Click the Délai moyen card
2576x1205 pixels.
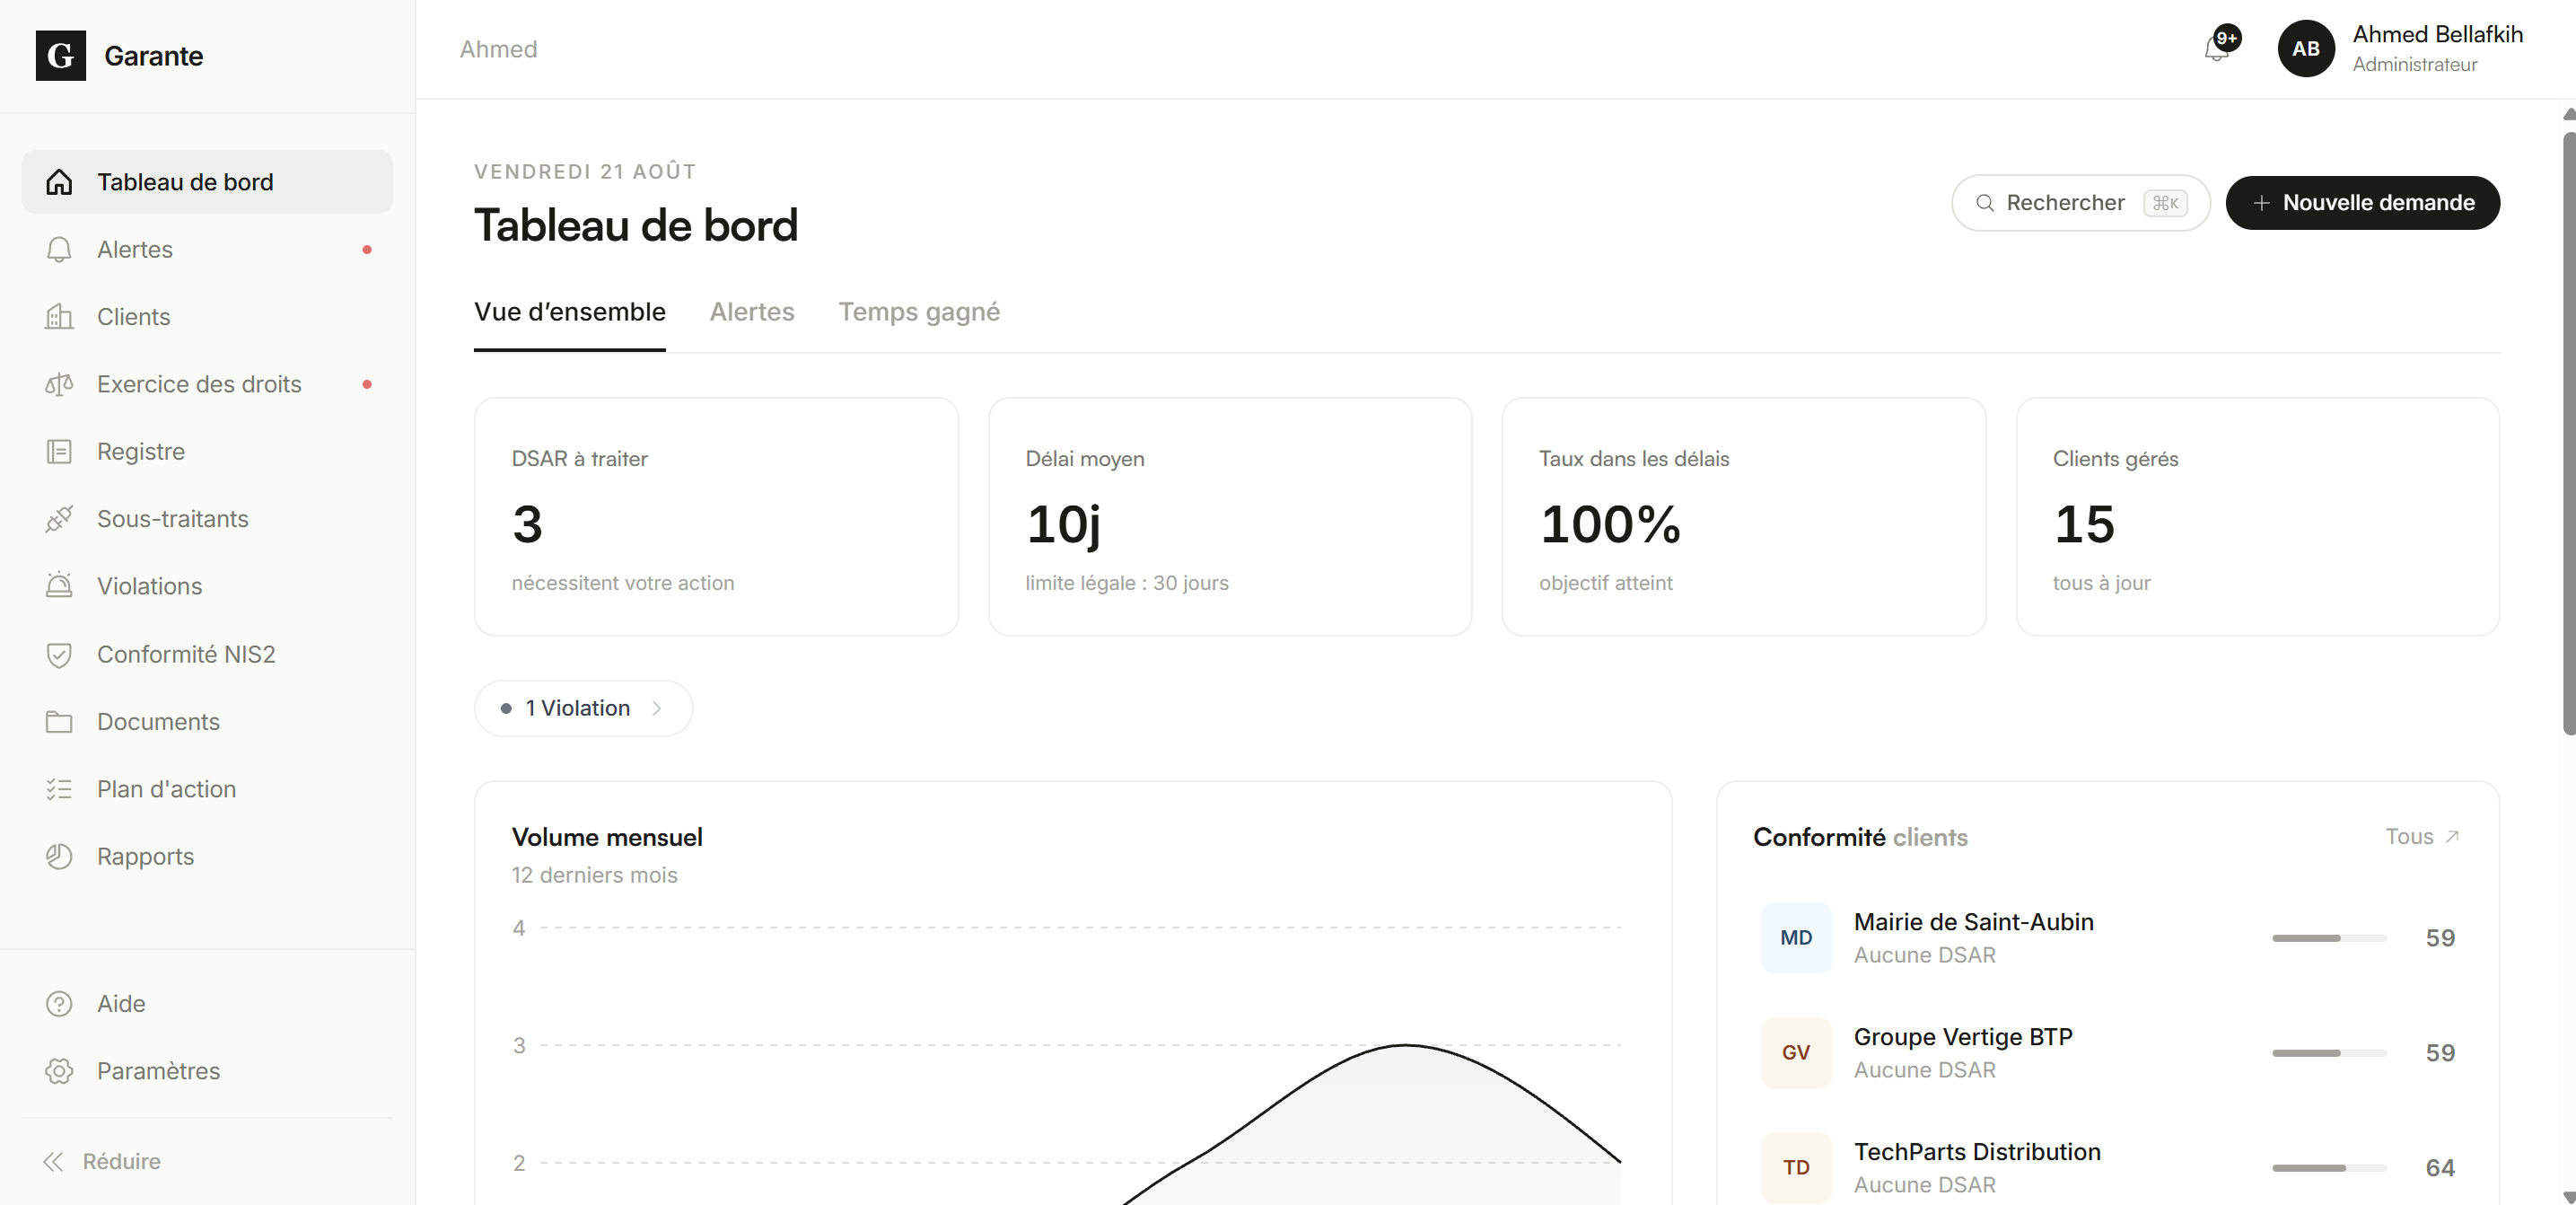point(1229,517)
